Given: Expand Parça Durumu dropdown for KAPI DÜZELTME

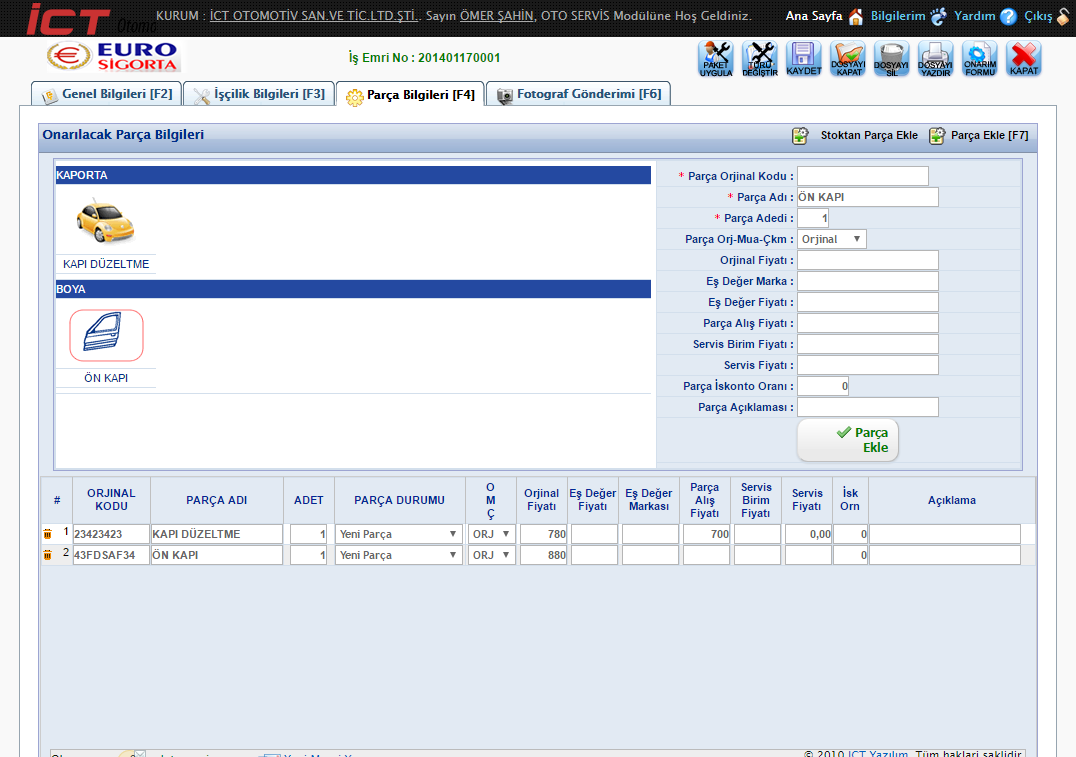Looking at the screenshot, I should (x=398, y=534).
